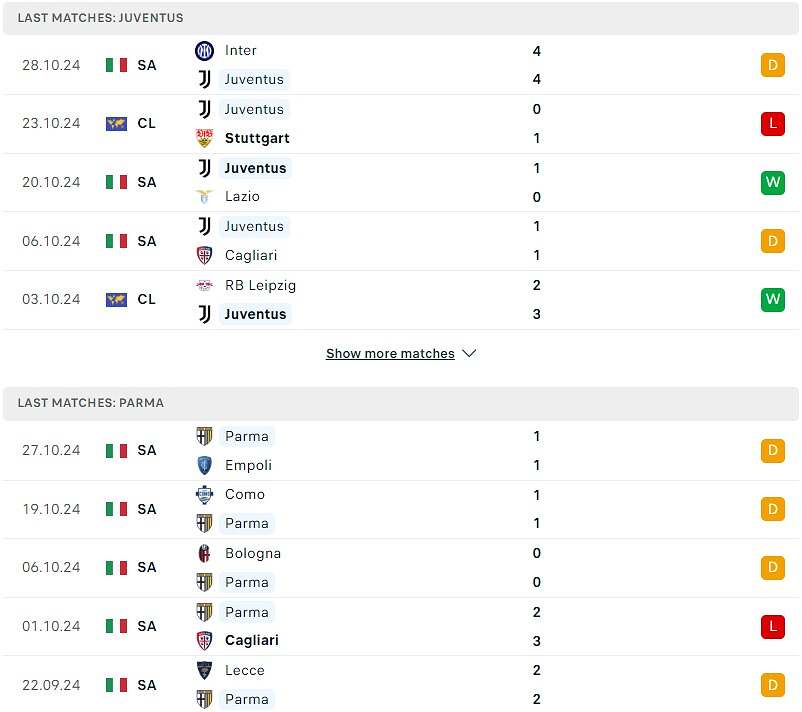Click the Lazio eagle crest icon
This screenshot has height=712, width=802.
click(205, 196)
